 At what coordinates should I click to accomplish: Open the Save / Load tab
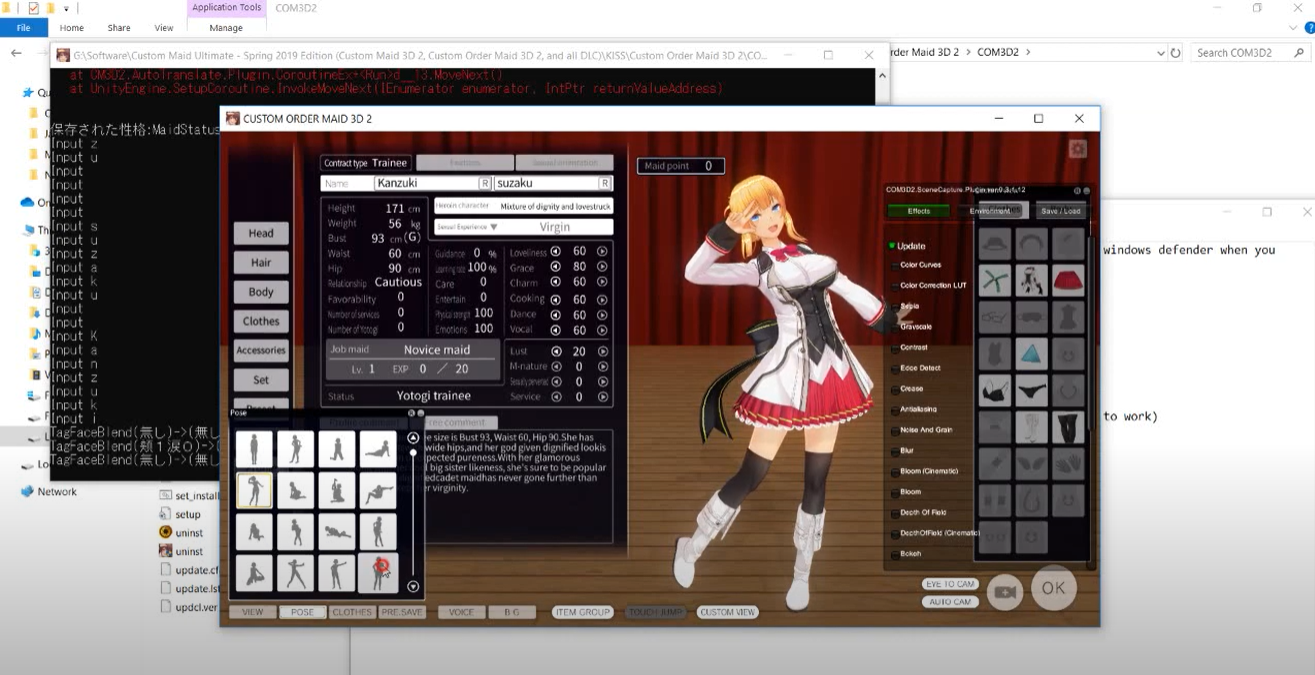(x=1061, y=211)
